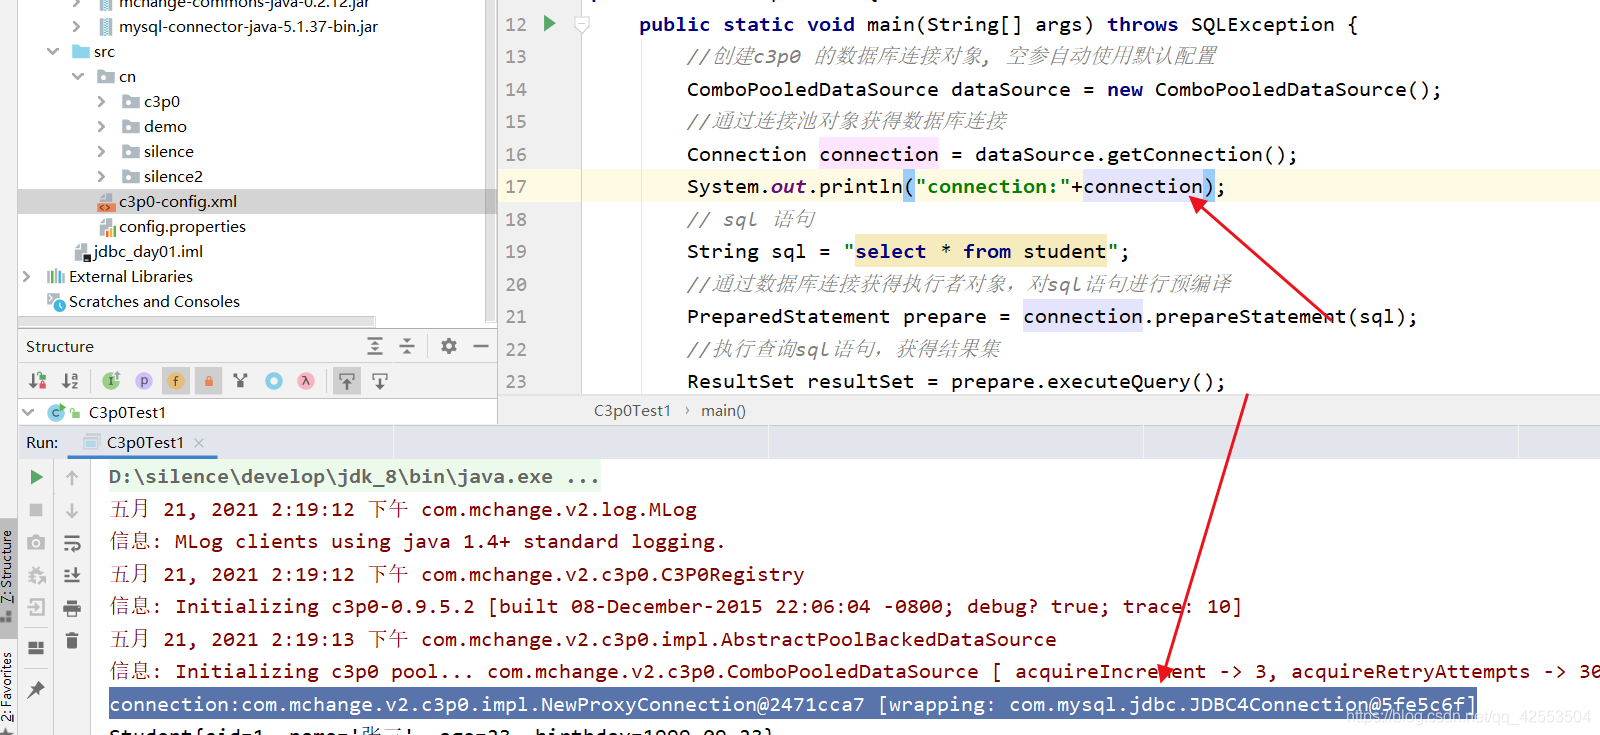Viewport: 1600px width, 735px height.
Task: Click C3p0Test1 class icon in Structure tree
Action: (57, 412)
